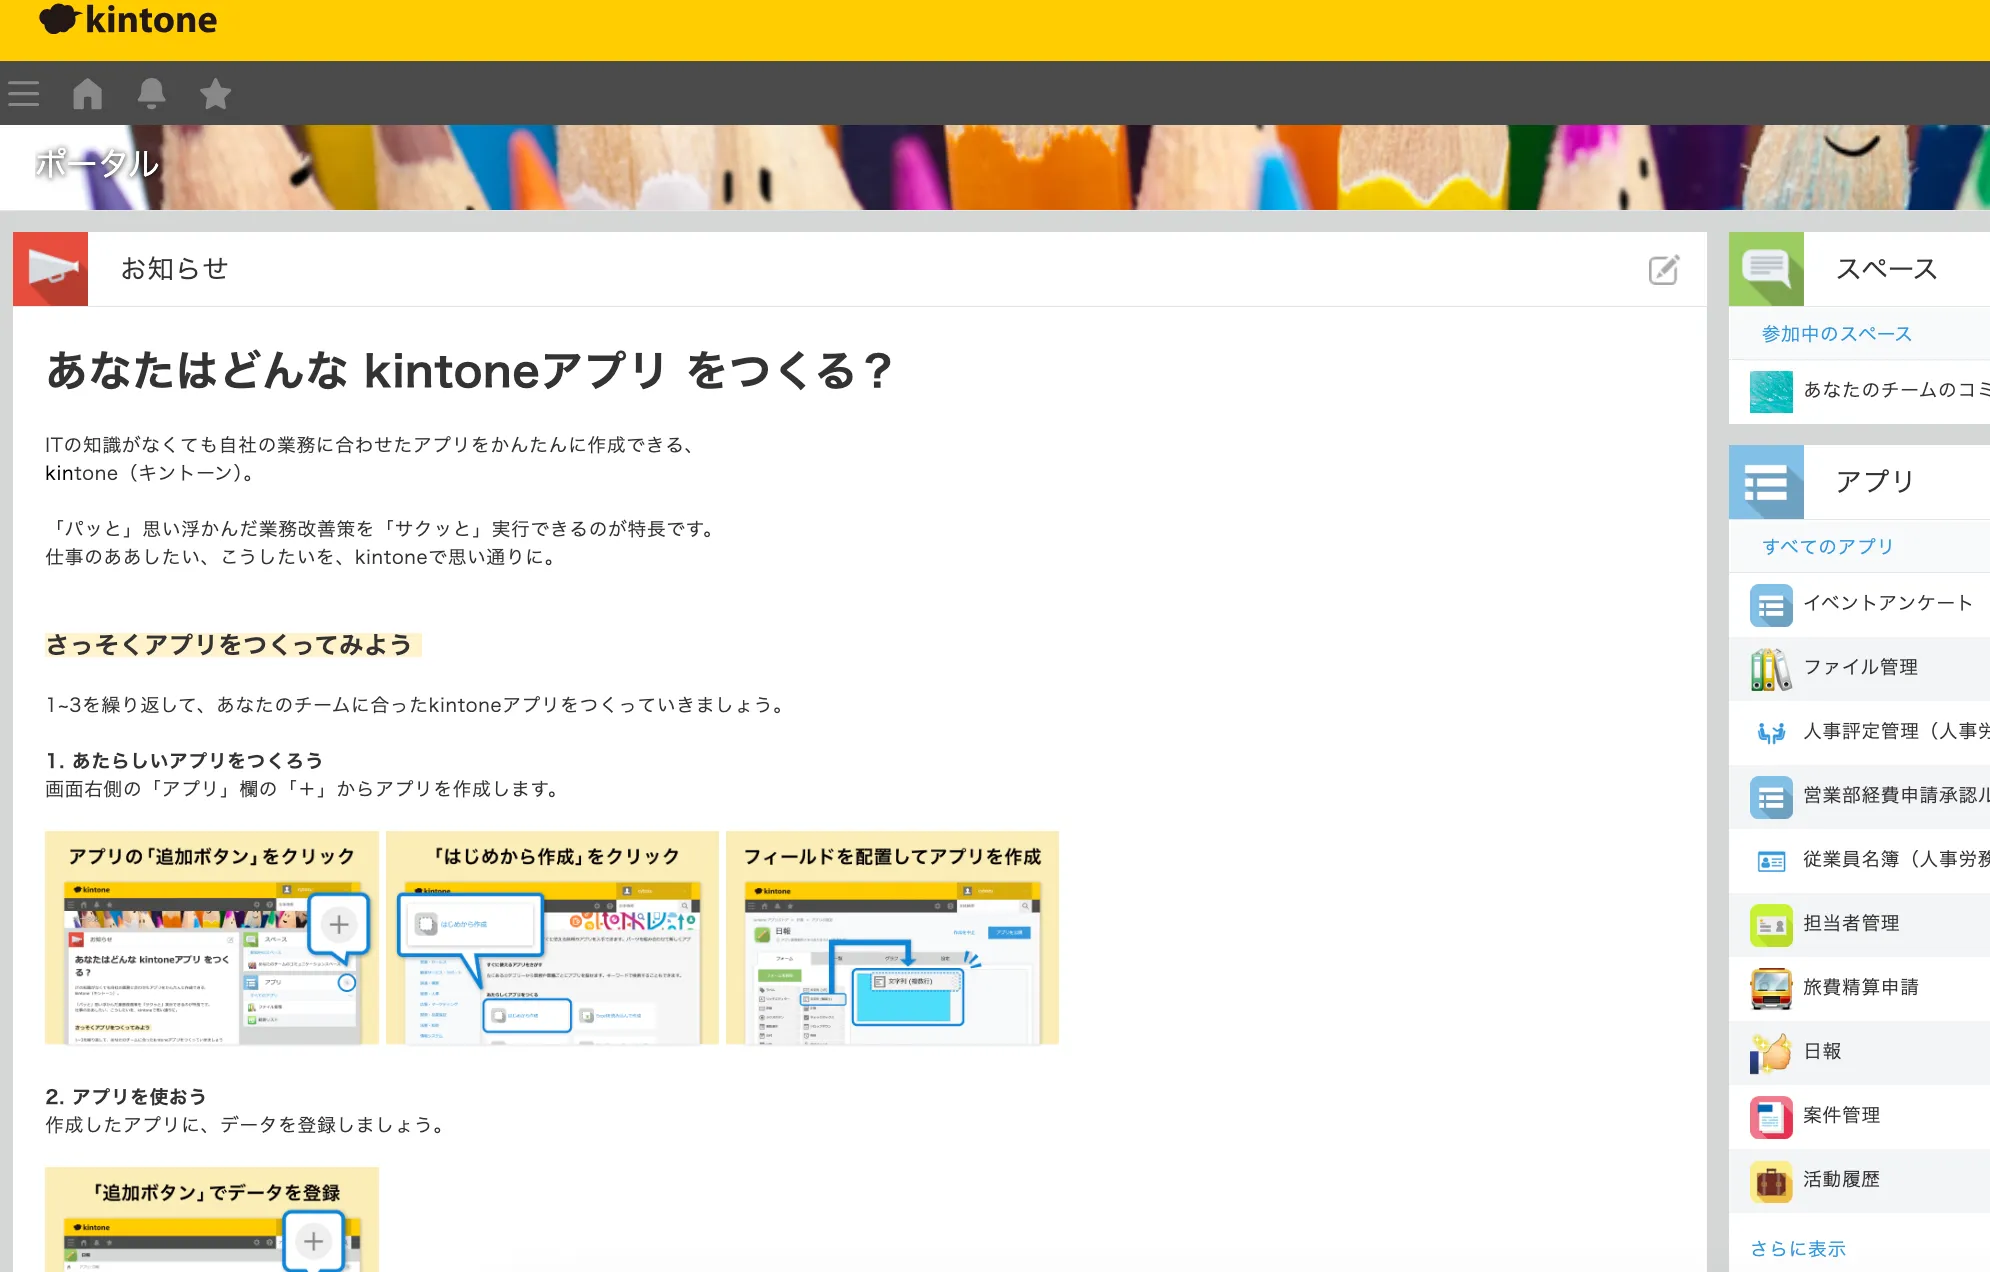Open the notifications bell icon
1990x1272 pixels.
click(x=151, y=94)
